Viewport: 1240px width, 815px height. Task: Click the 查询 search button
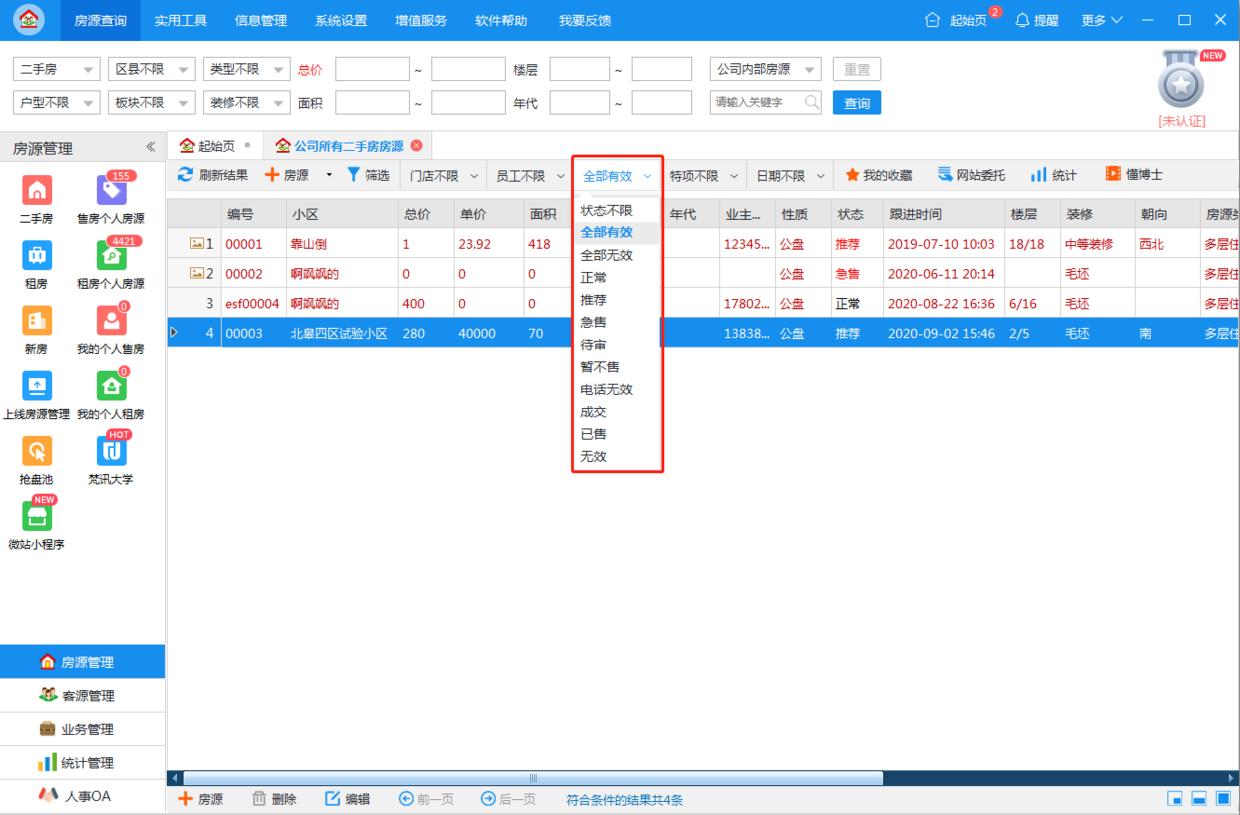(856, 101)
